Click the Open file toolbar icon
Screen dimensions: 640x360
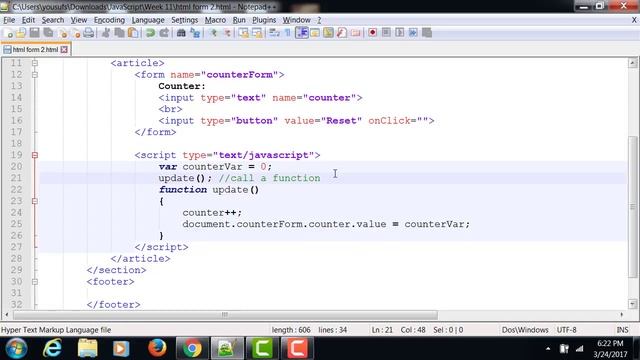[21, 33]
